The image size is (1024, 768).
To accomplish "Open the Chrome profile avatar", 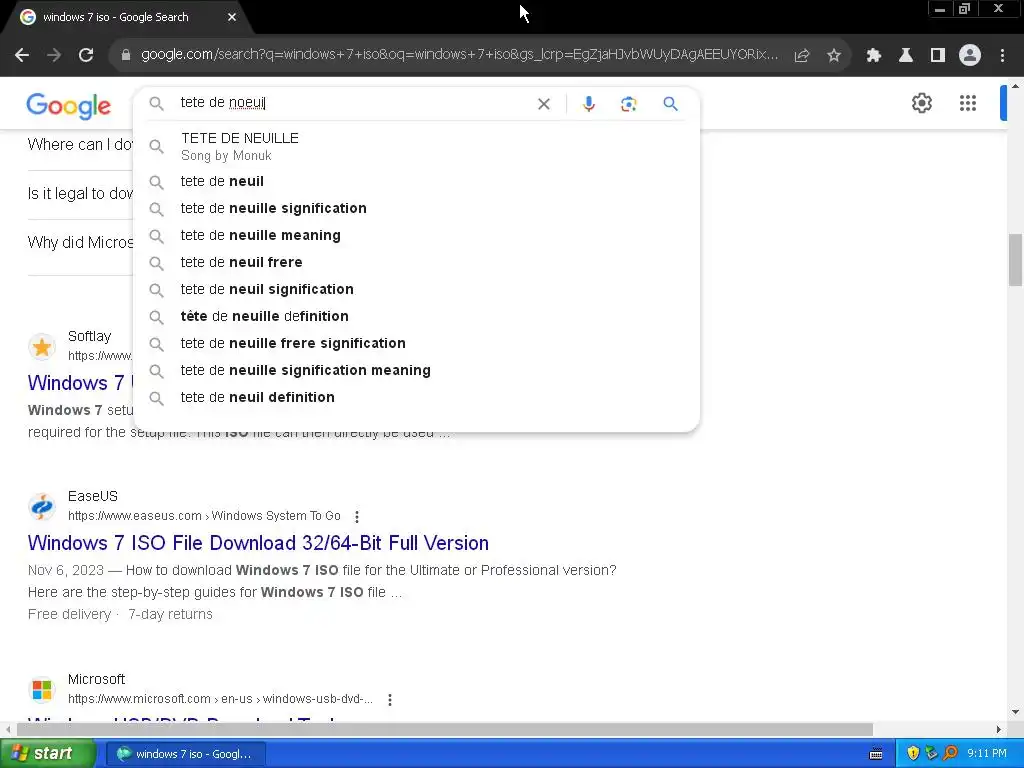I will (970, 56).
